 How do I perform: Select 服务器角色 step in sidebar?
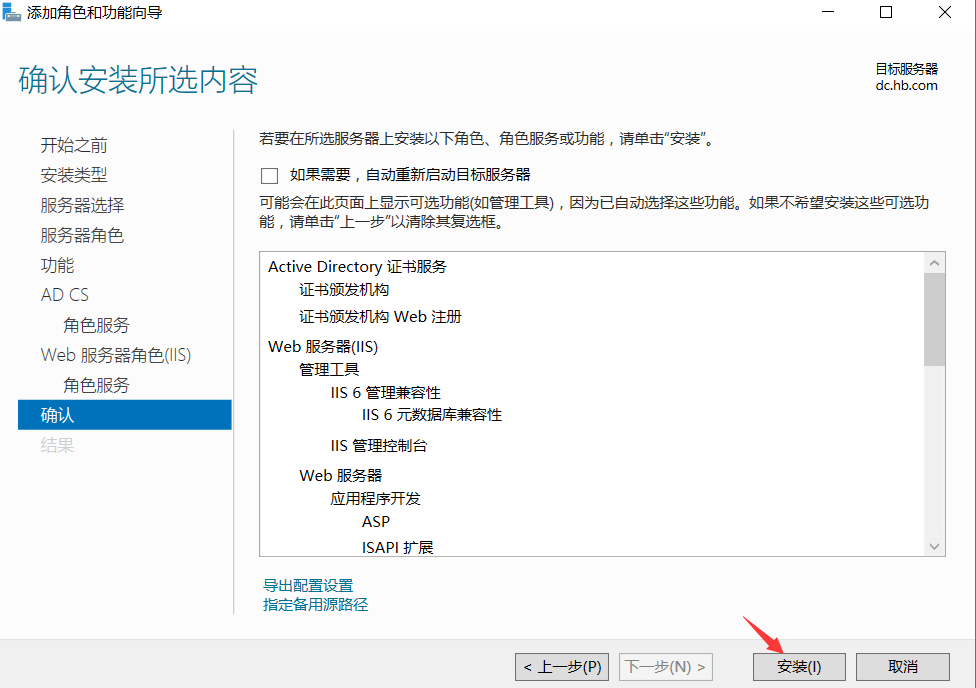pos(82,235)
